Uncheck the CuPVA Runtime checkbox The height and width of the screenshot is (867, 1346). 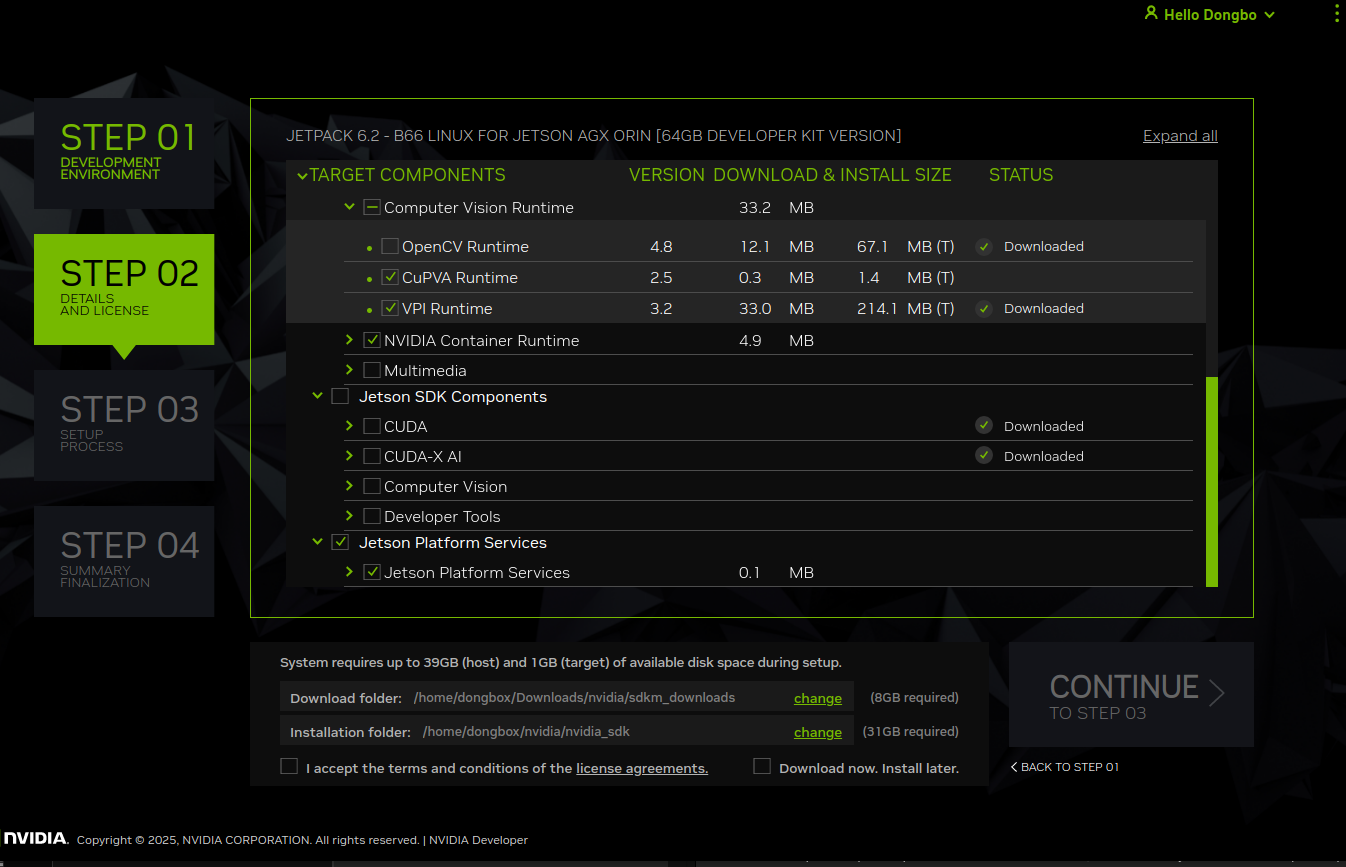(390, 278)
